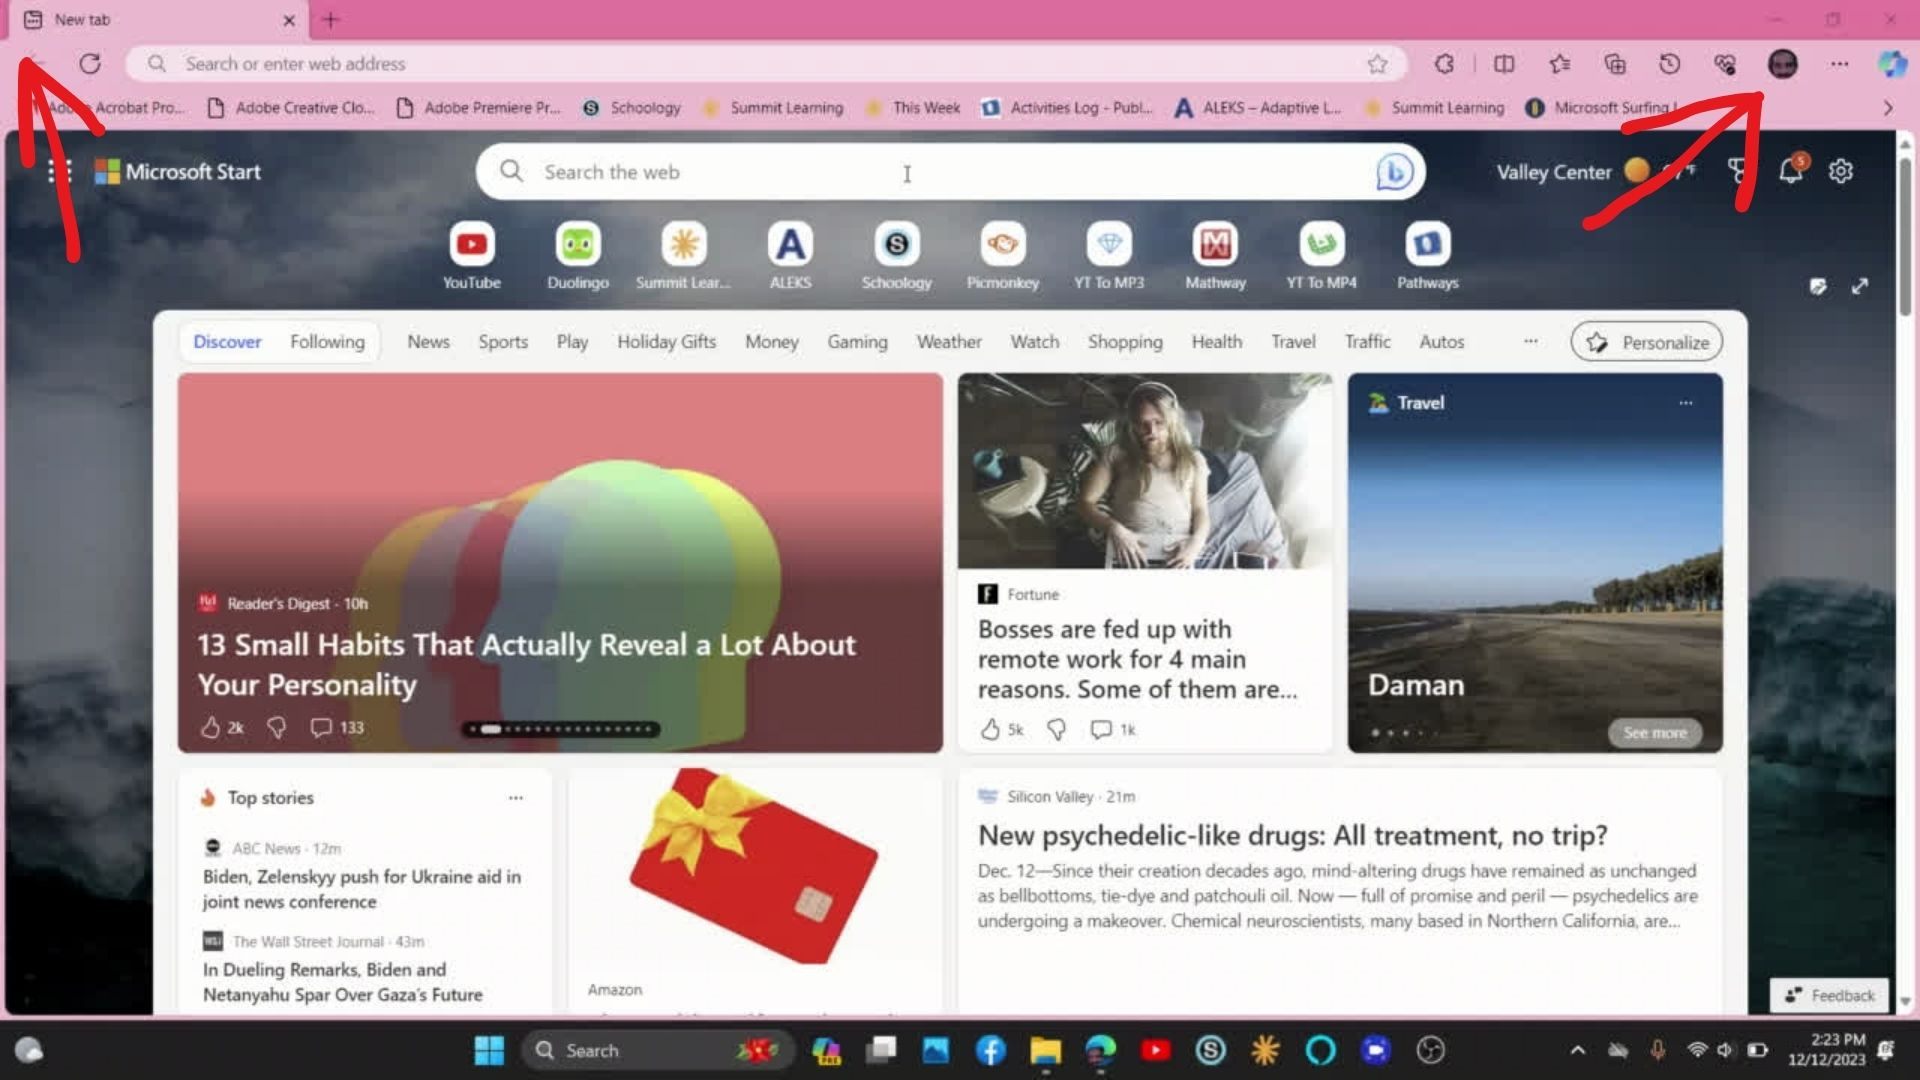Select the Gaming feed tab
The image size is (1920, 1080).
coord(857,342)
